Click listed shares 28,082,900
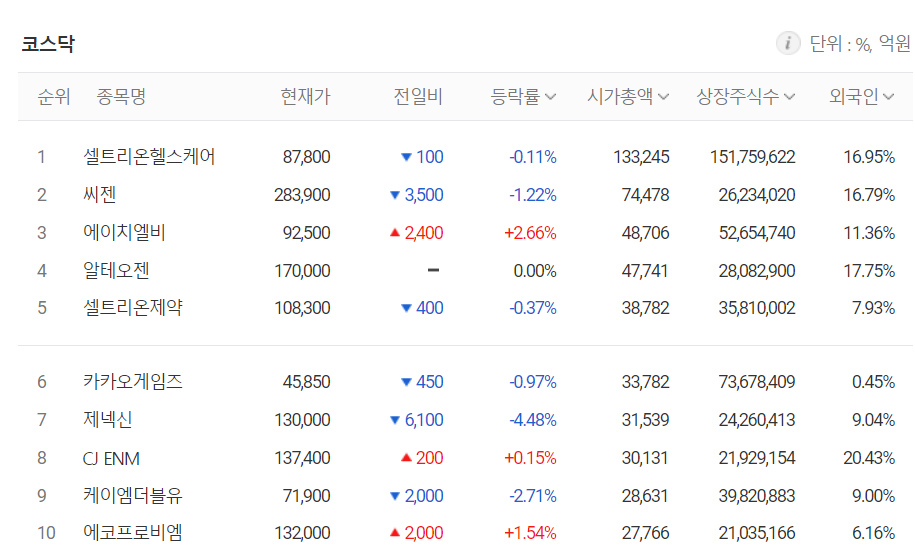 pyautogui.click(x=757, y=271)
